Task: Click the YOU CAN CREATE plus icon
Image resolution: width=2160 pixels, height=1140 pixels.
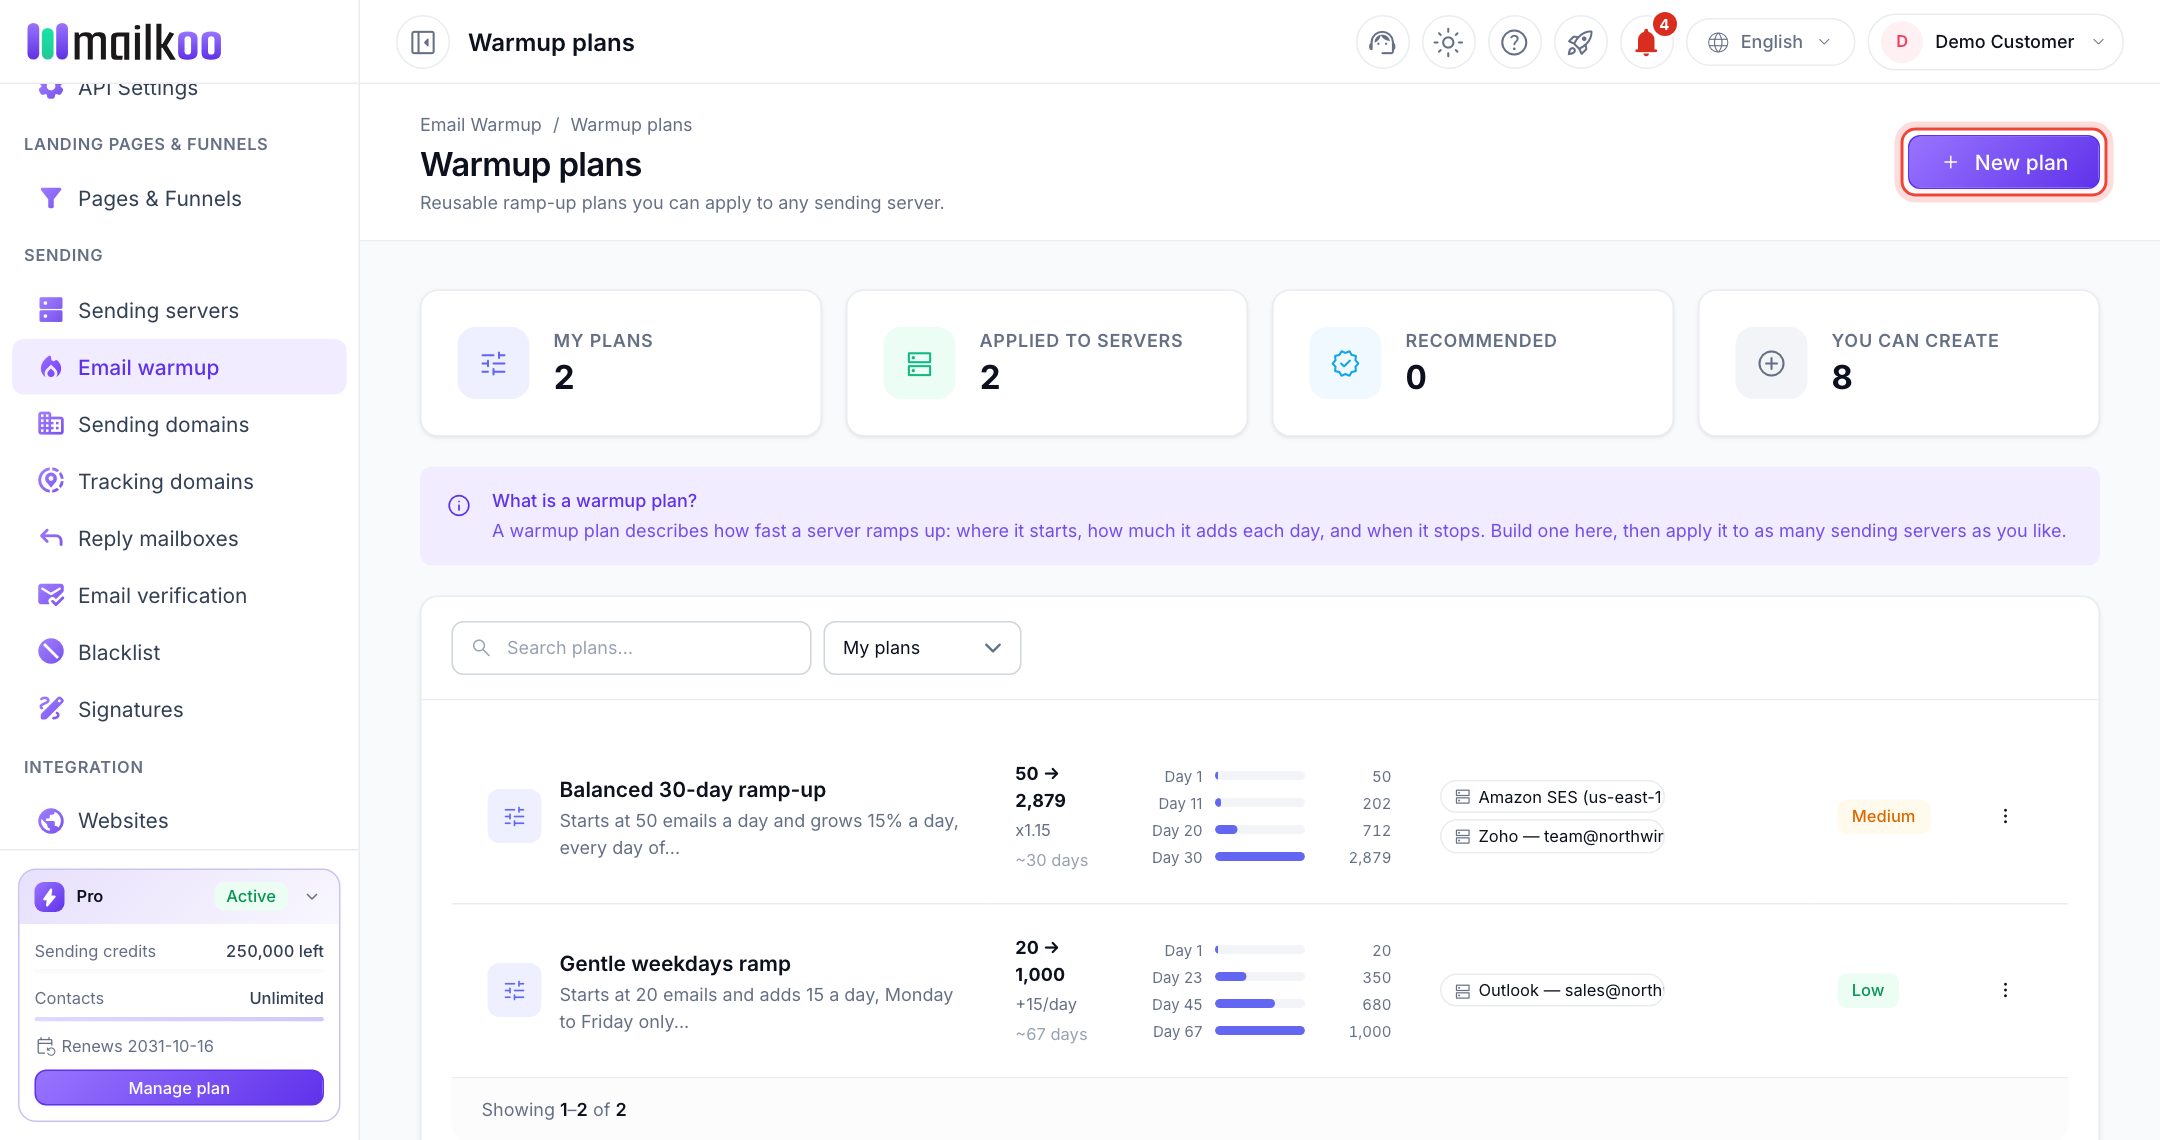Action: click(1771, 363)
